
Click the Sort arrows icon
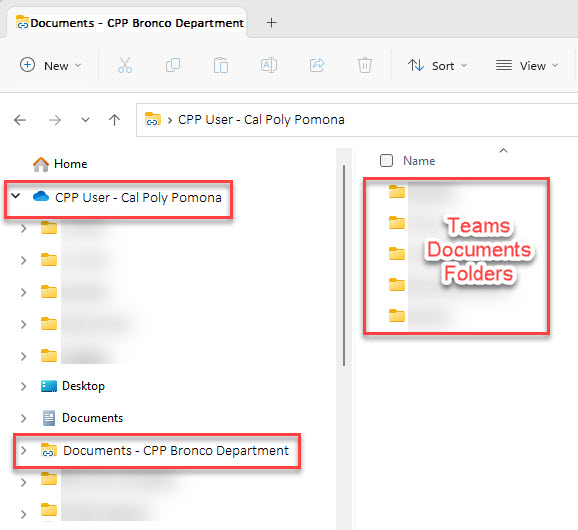[416, 65]
